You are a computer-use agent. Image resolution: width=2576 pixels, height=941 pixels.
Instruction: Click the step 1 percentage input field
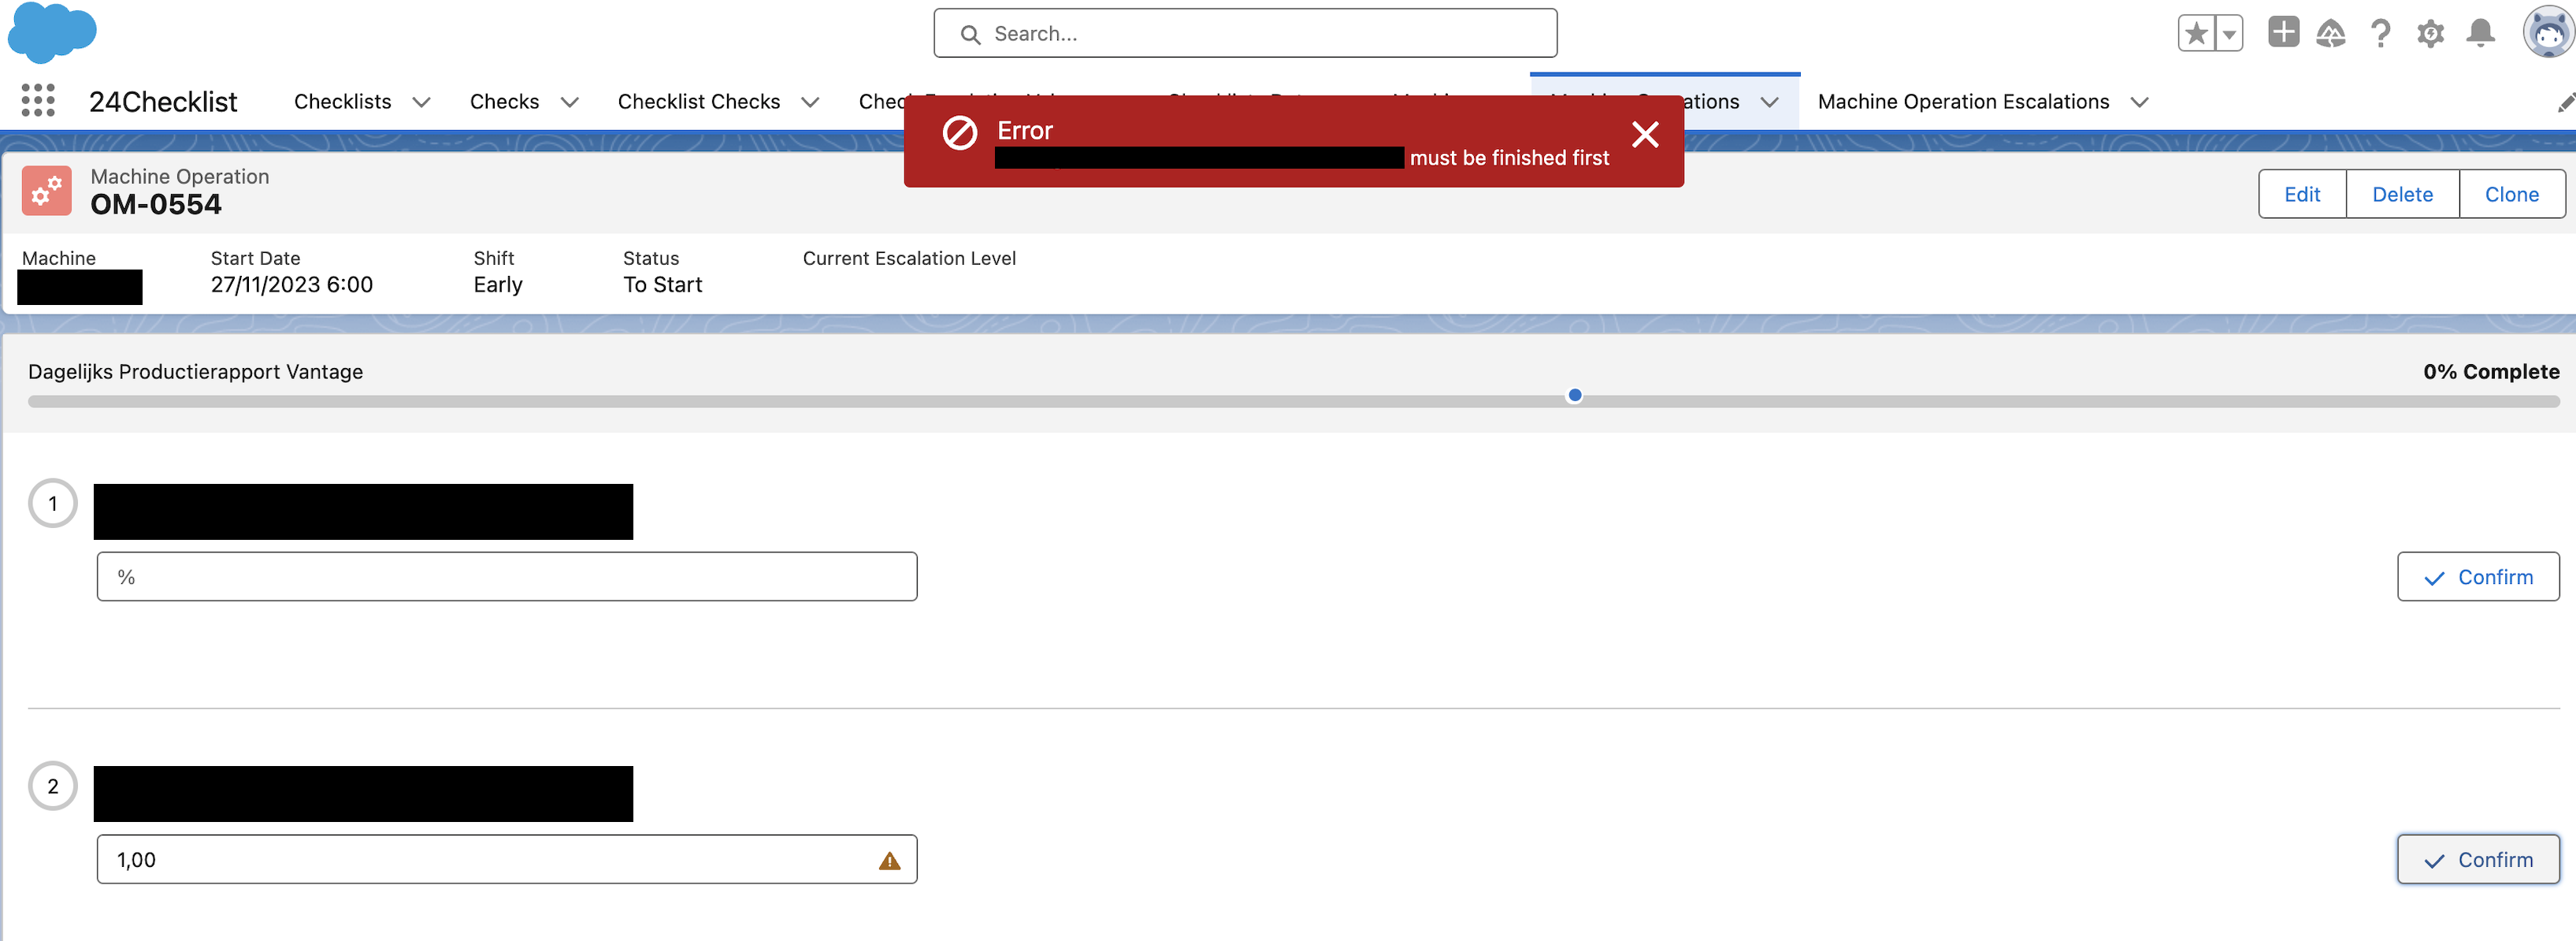tap(506, 577)
